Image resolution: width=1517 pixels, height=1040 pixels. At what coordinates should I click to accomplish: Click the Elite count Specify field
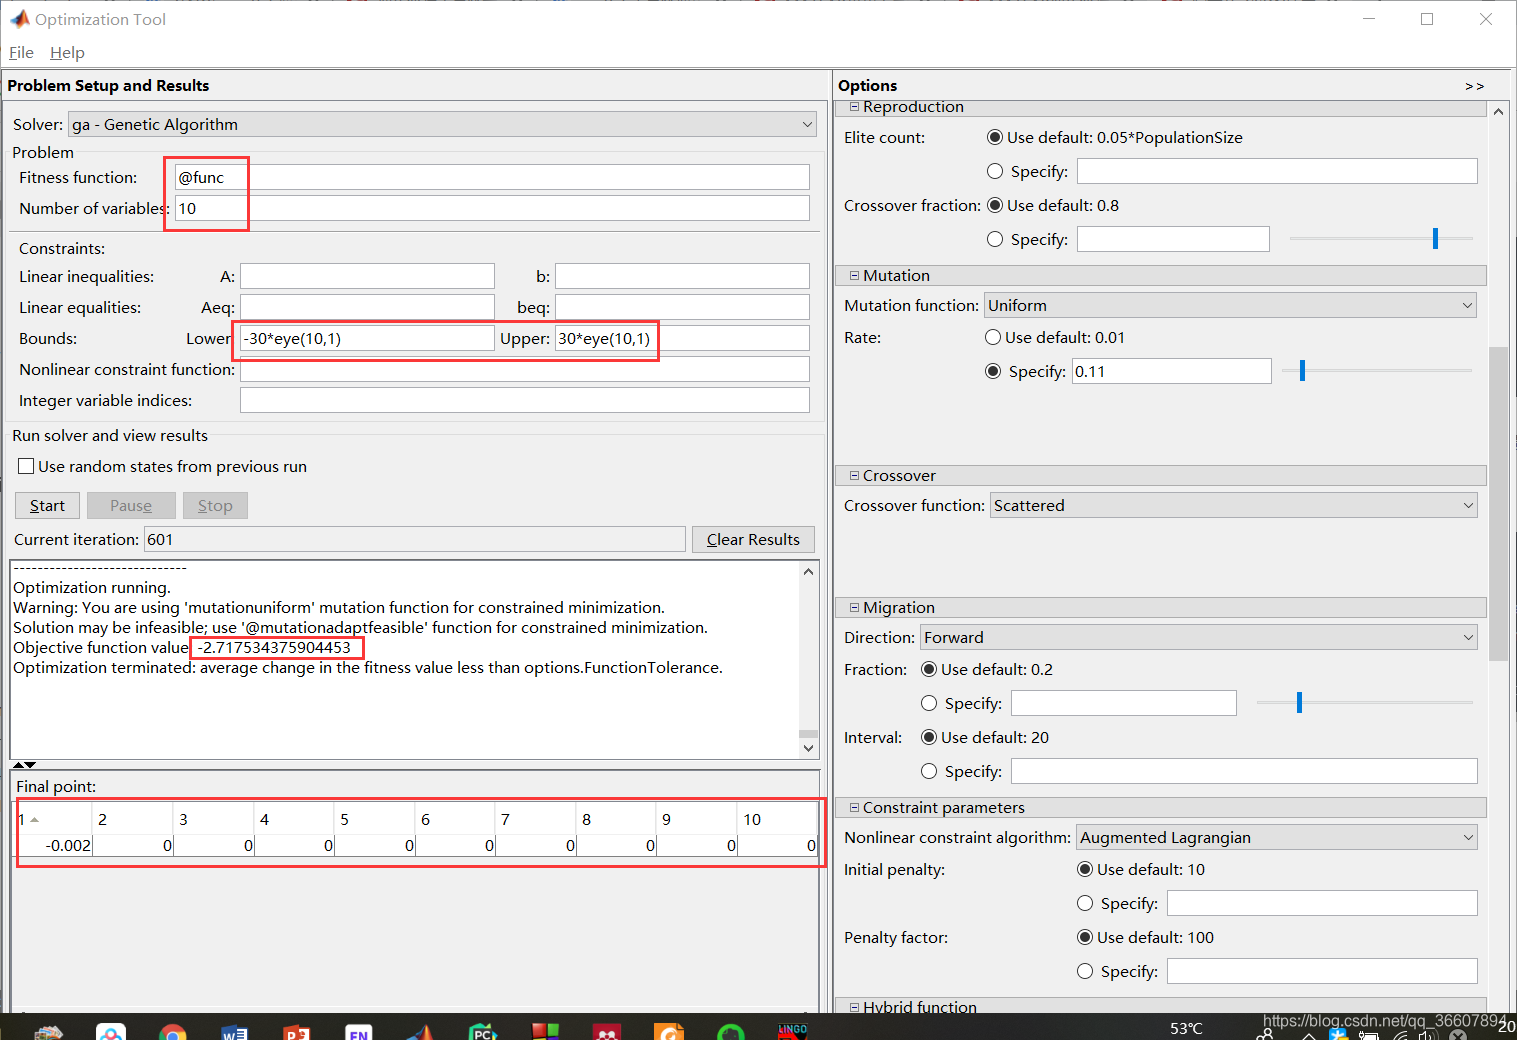[1276, 171]
